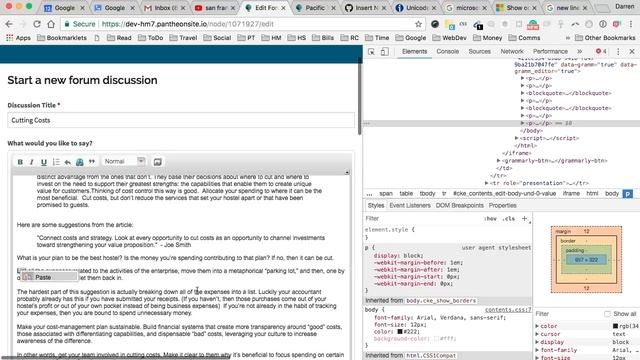640x360 pixels.
Task: Open the #222 color swatch in body rule
Action: 400,332
